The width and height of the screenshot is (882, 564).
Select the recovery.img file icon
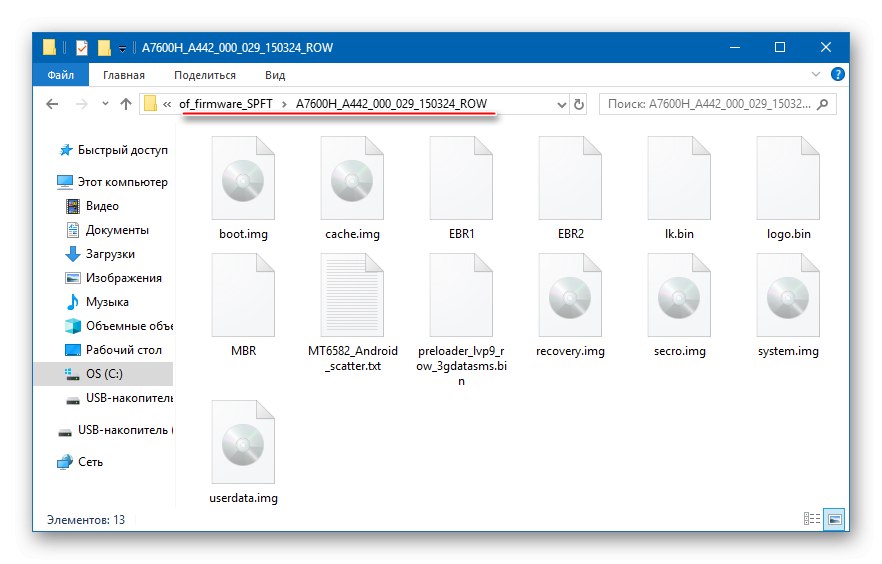pos(570,295)
